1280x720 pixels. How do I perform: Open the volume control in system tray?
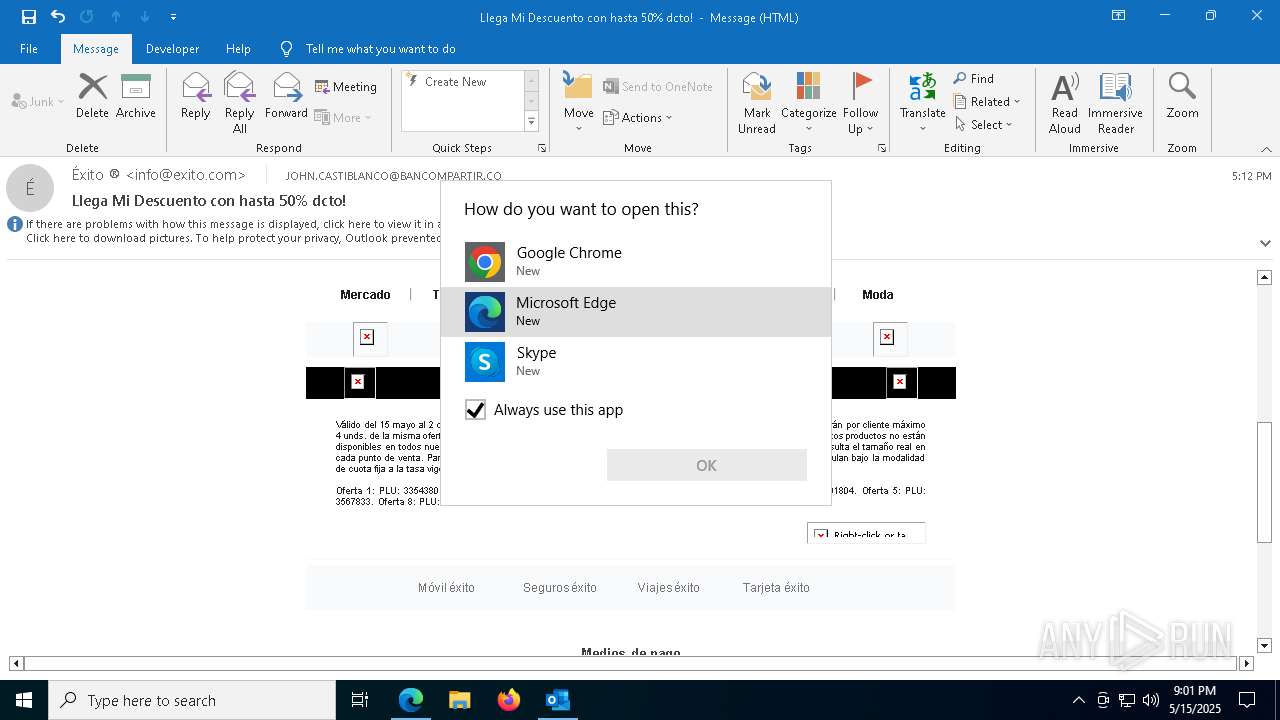[x=1151, y=700]
